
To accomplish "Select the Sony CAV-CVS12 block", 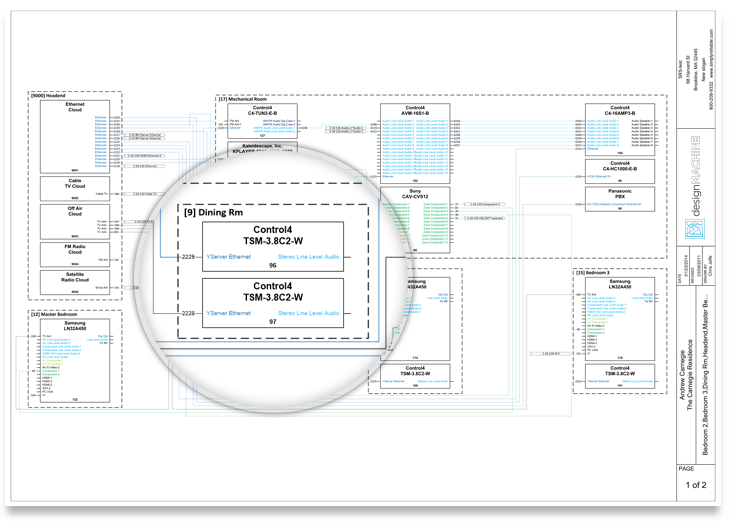I will point(415,220).
